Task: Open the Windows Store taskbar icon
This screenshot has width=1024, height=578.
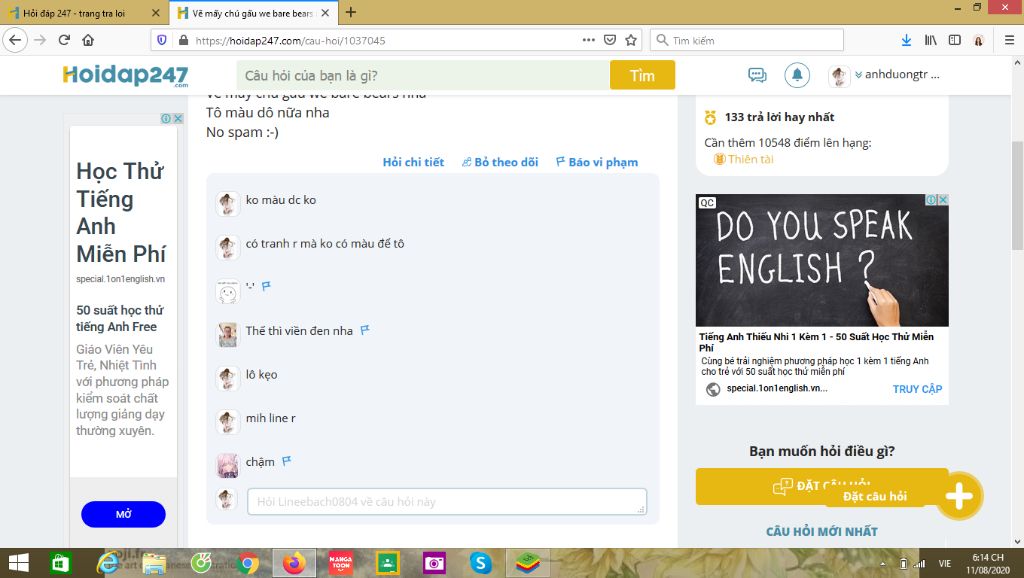Action: pyautogui.click(x=61, y=563)
